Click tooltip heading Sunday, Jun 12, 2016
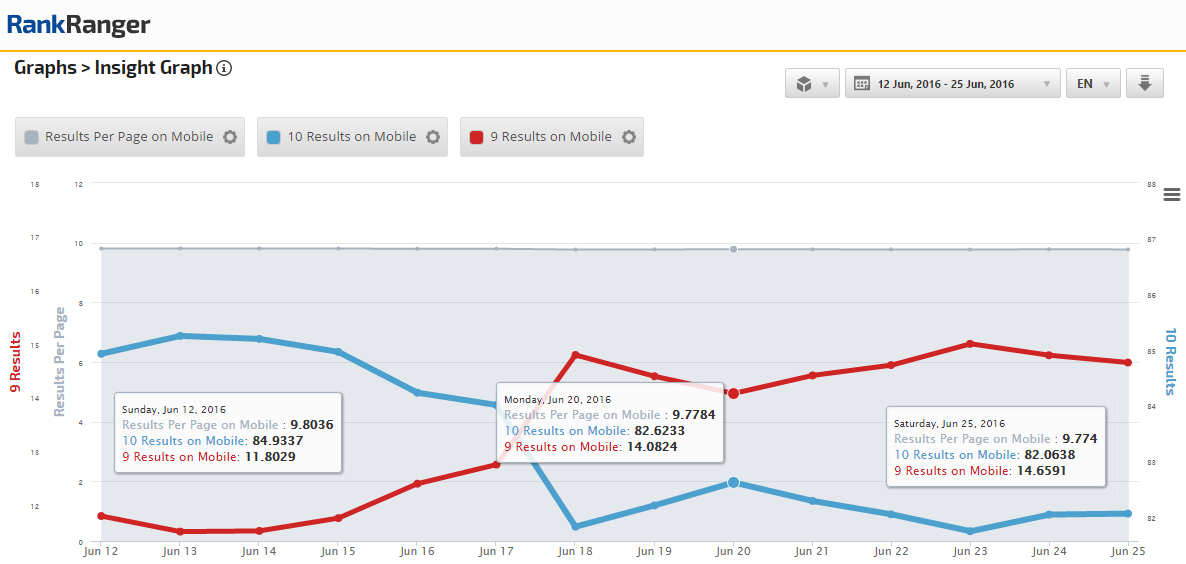This screenshot has height=564, width=1186. tap(174, 409)
